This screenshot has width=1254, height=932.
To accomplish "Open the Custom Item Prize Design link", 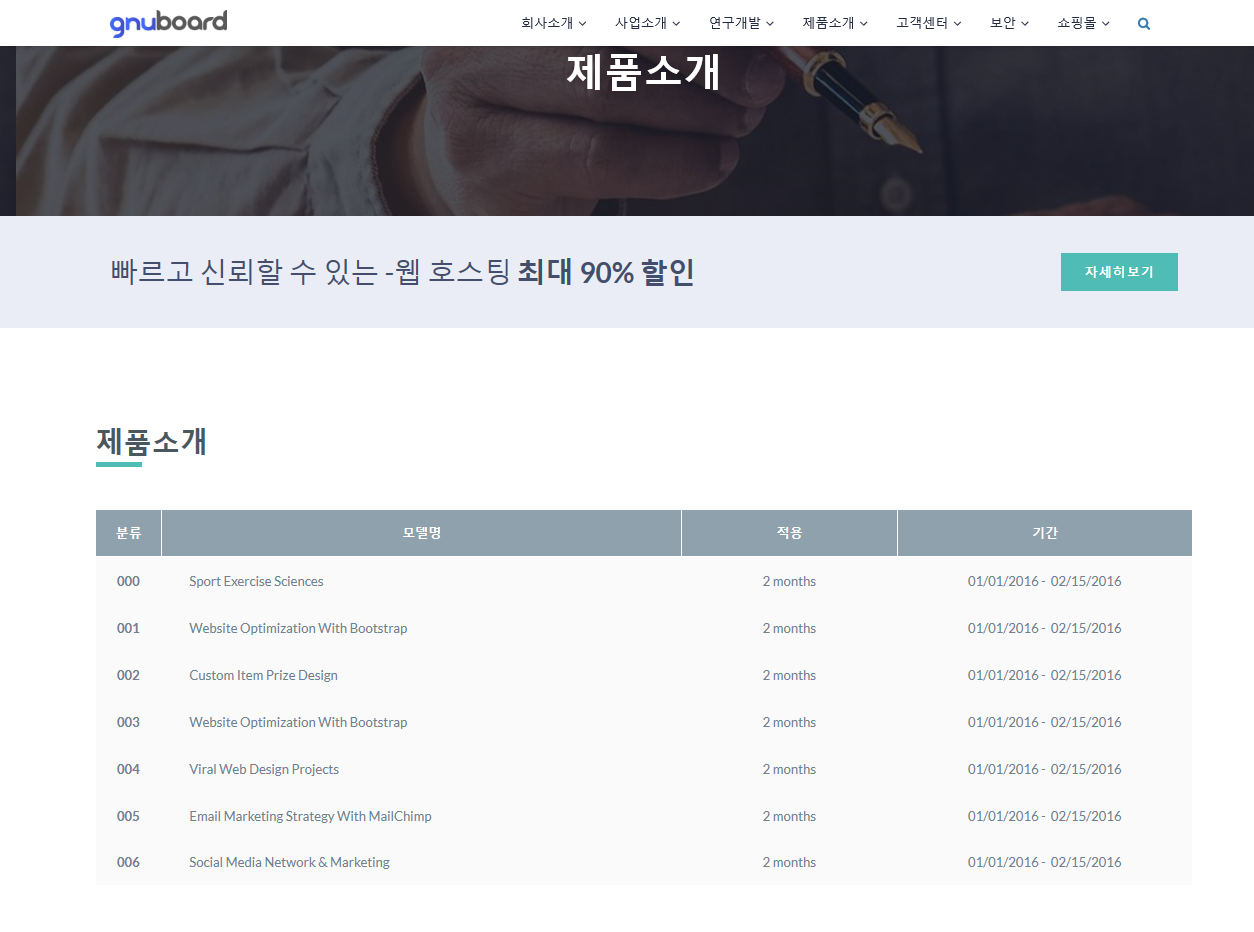I will tap(263, 675).
